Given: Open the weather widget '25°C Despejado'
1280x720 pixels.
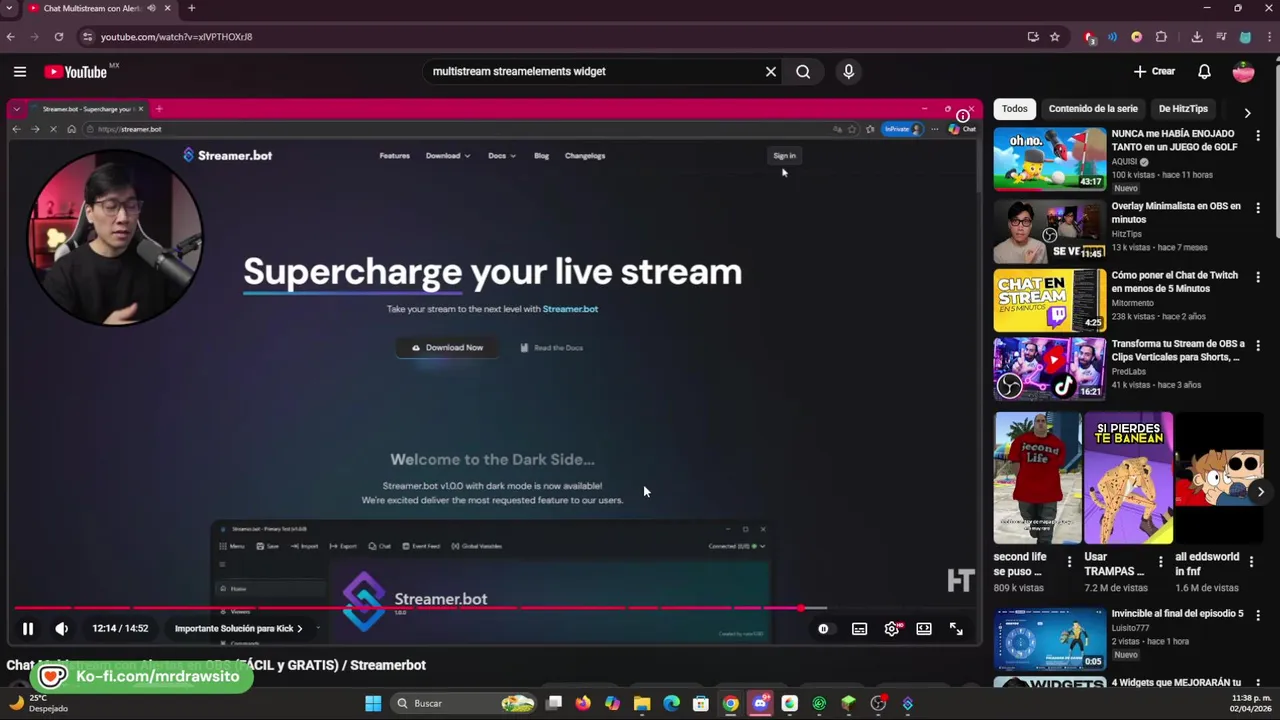Looking at the screenshot, I should coord(38,703).
